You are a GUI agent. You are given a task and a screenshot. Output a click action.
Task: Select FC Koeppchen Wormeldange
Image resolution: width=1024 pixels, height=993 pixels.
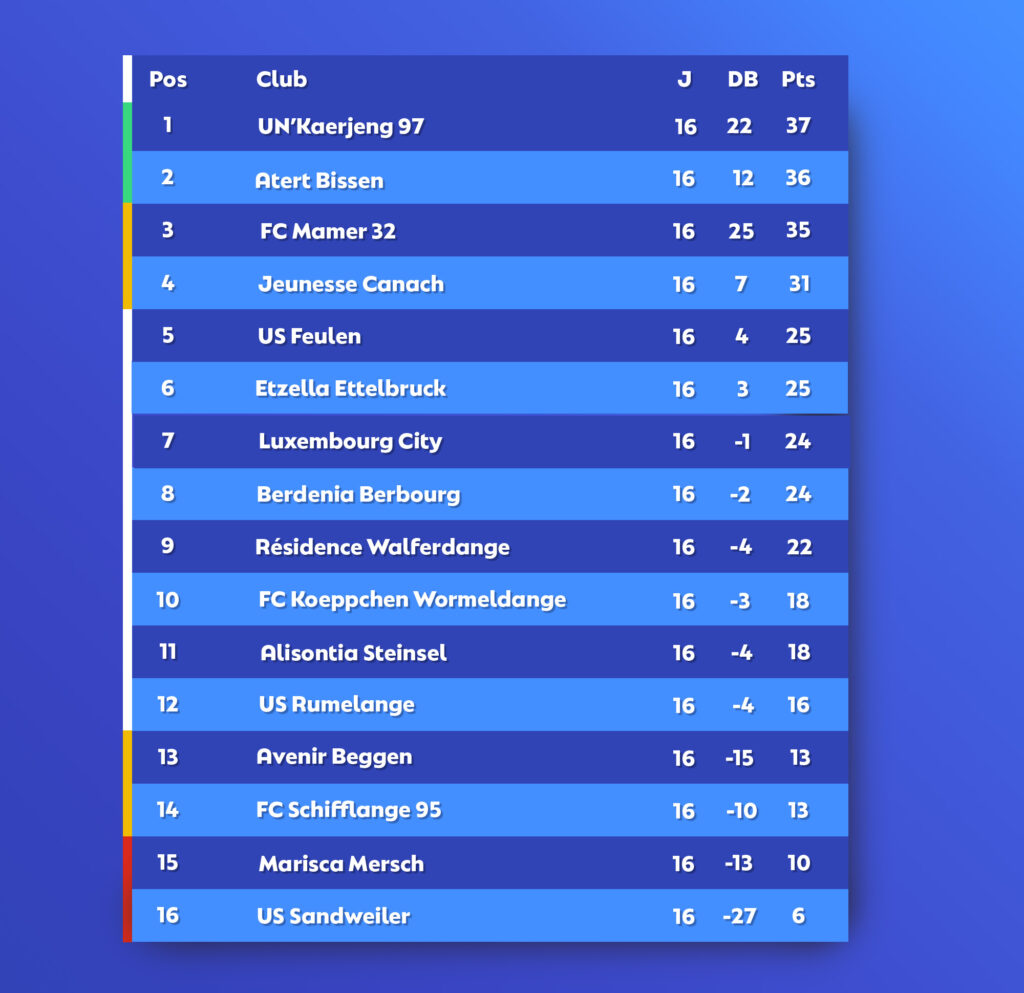point(412,600)
